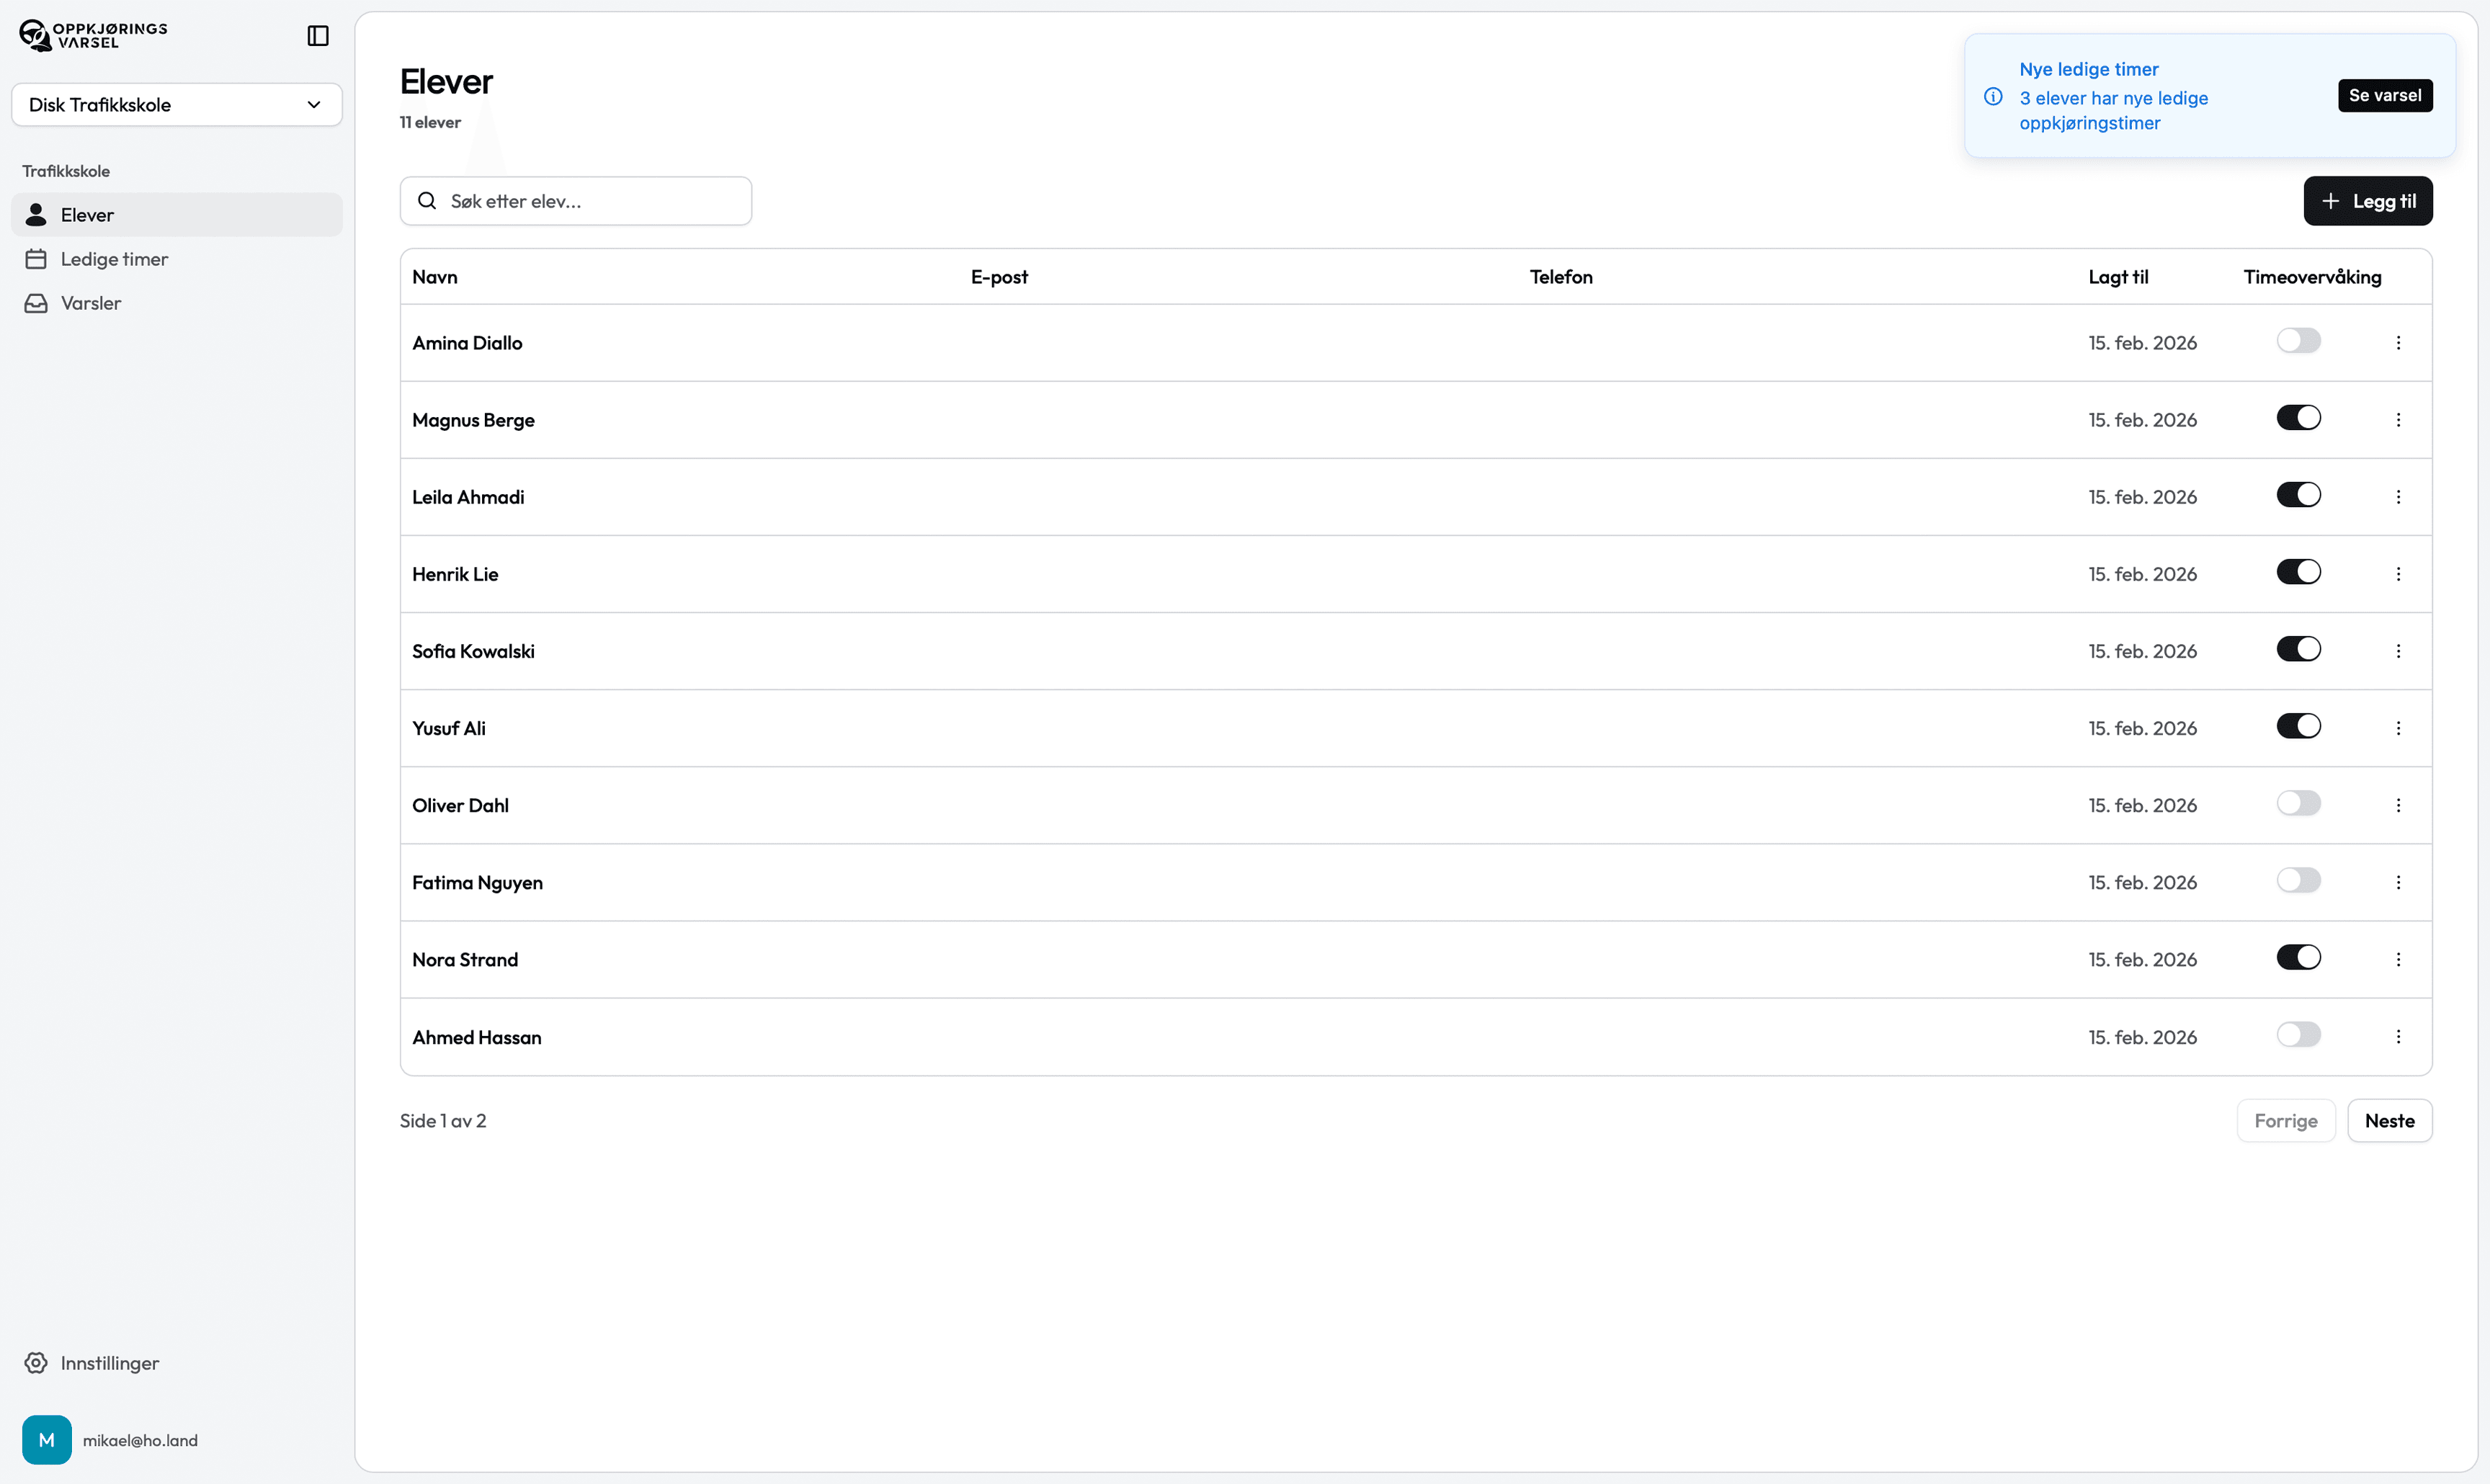
Task: Open row options for Oliver Dahl
Action: (x=2398, y=806)
